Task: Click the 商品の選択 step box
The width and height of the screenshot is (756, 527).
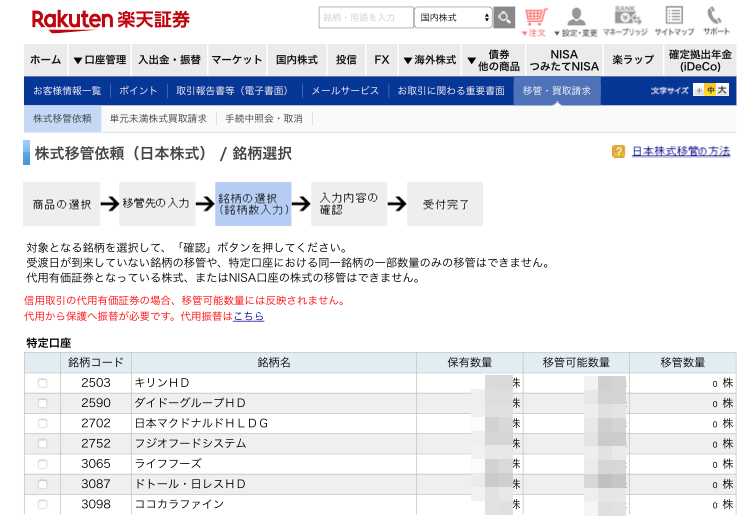Action: [x=62, y=204]
